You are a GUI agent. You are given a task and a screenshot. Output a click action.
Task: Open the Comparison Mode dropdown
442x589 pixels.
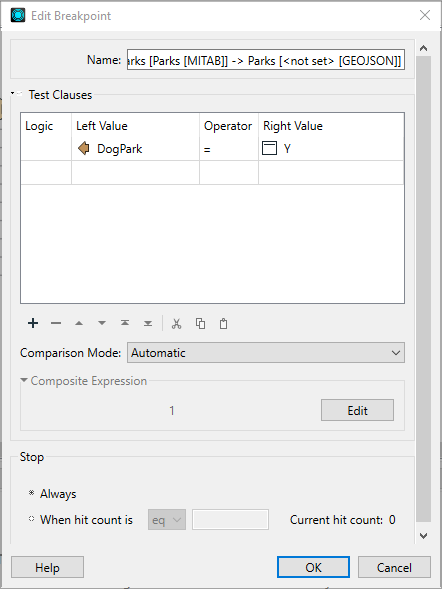266,352
